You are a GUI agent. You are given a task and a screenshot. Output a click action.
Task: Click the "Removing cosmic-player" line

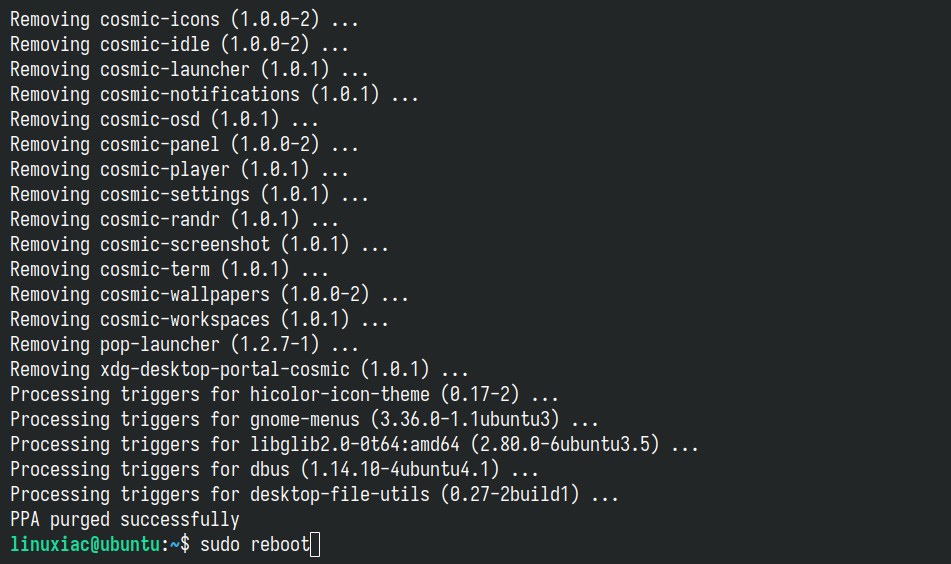pos(180,170)
